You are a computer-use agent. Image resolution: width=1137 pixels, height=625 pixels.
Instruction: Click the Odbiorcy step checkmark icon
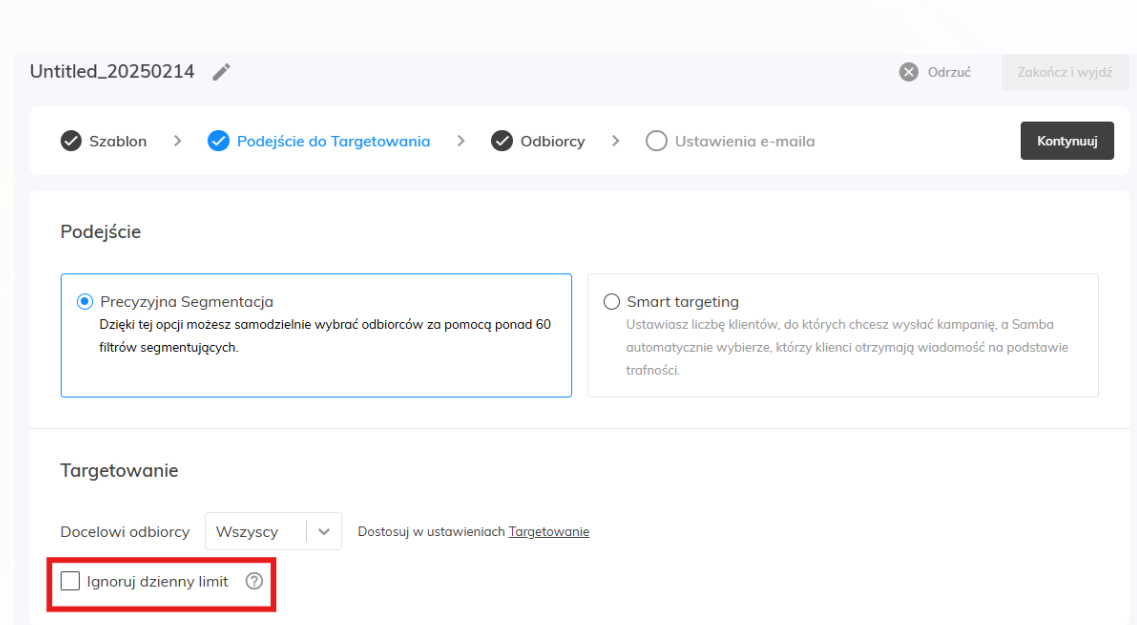[x=502, y=141]
